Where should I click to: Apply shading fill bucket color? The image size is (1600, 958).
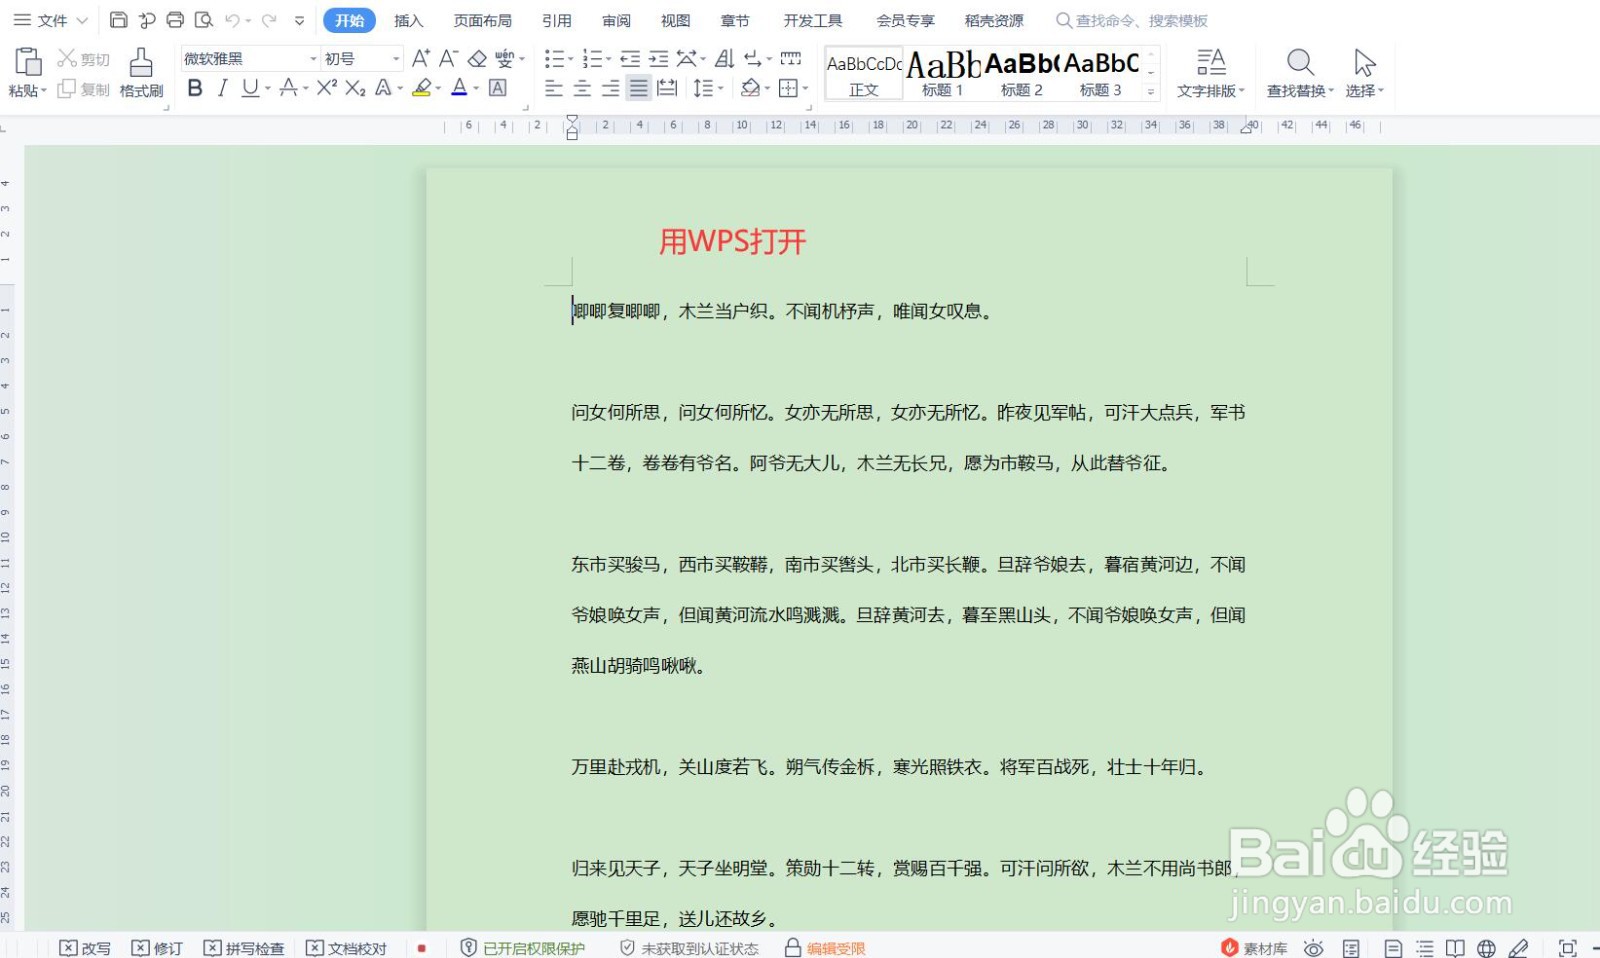click(x=750, y=88)
